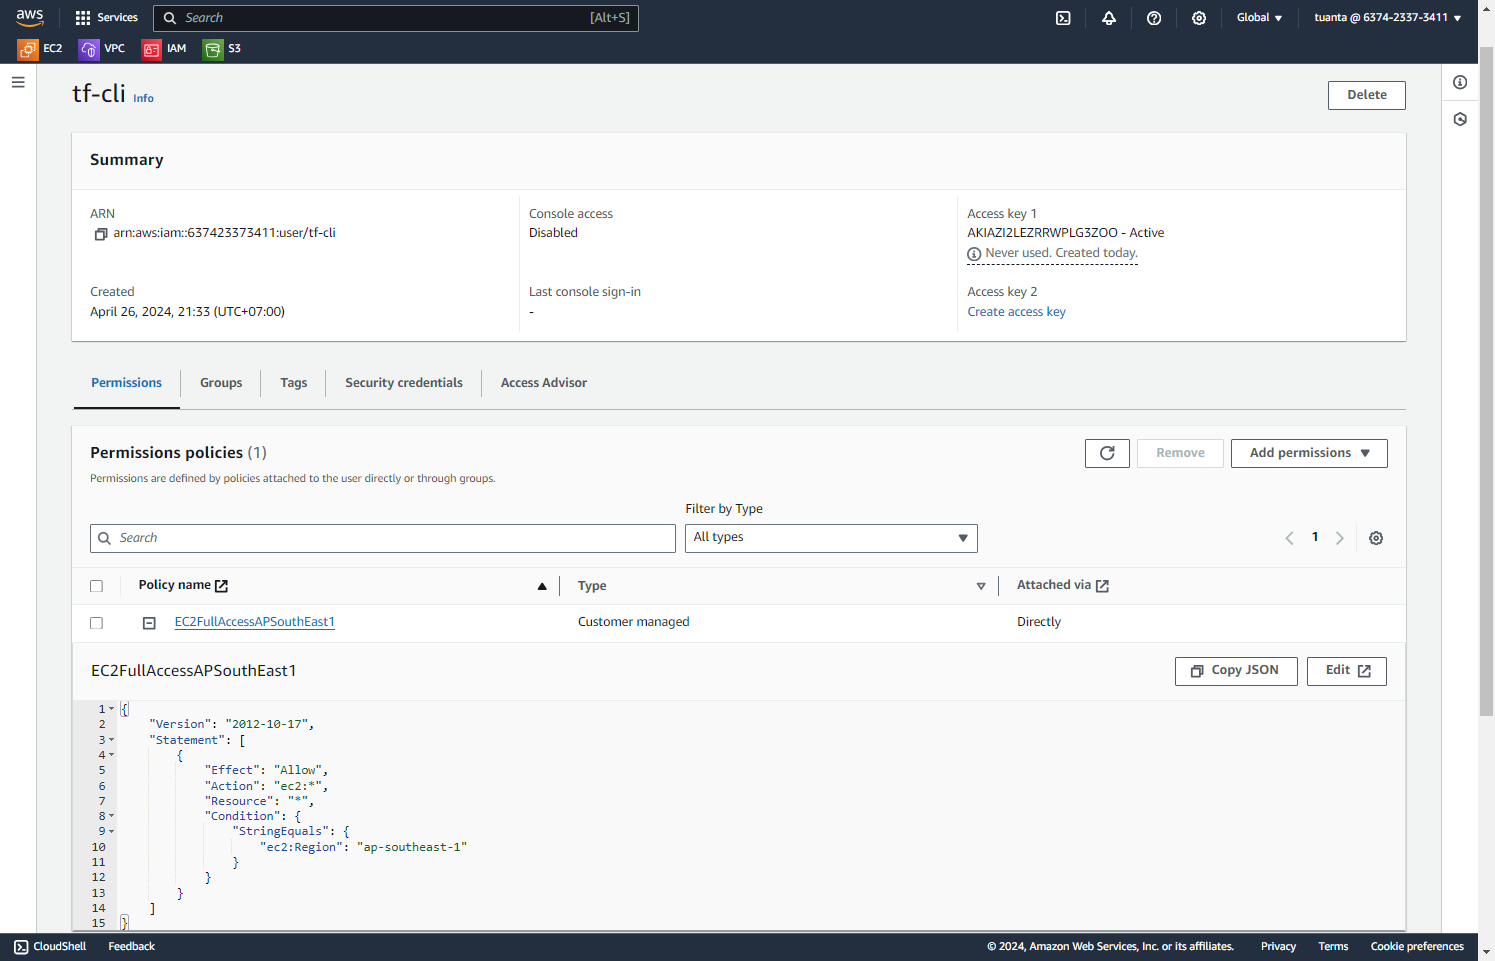Switch to the Groups tab
The height and width of the screenshot is (961, 1495).
pos(221,383)
